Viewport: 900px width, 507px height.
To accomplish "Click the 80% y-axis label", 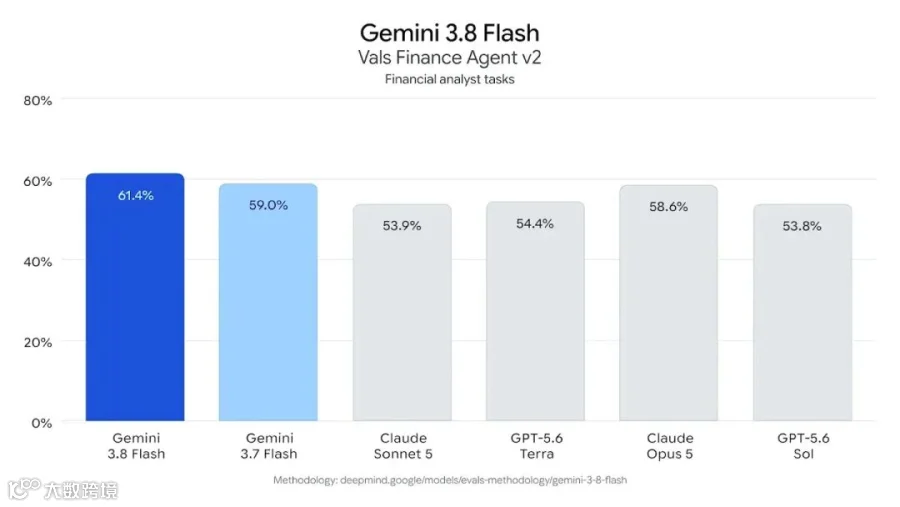I will 38,100.
